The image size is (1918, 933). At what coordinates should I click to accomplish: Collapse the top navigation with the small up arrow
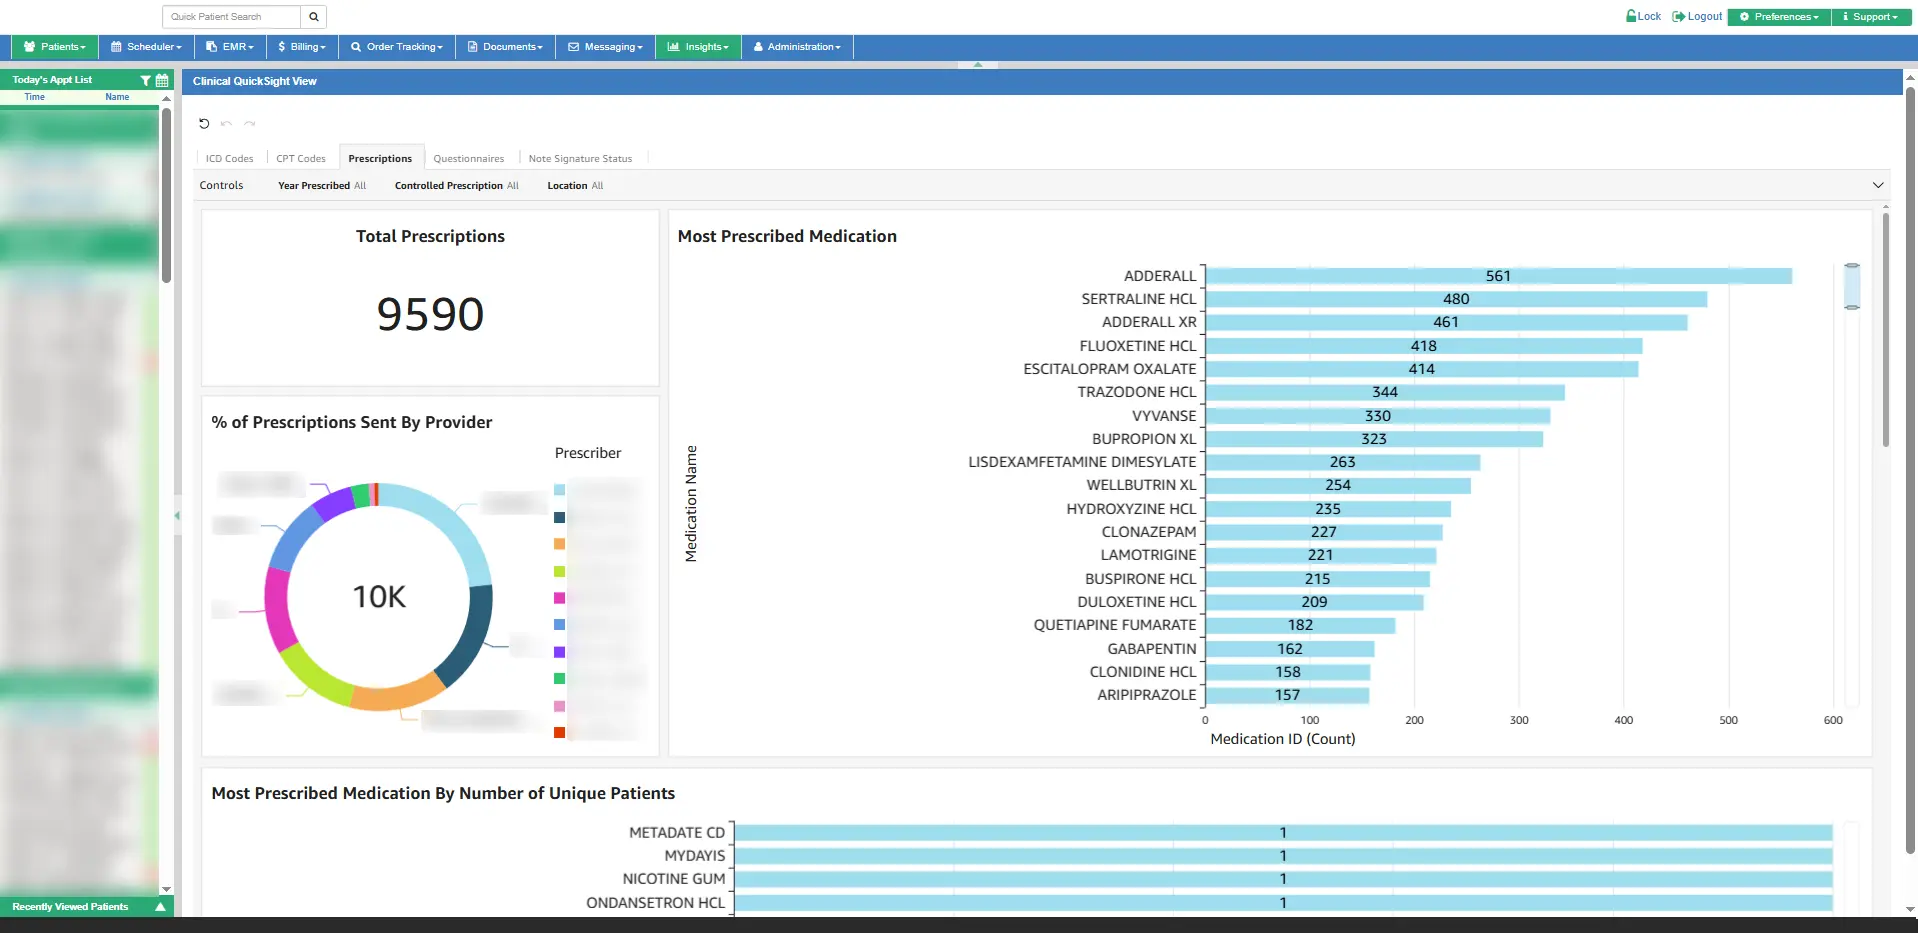pyautogui.click(x=977, y=65)
